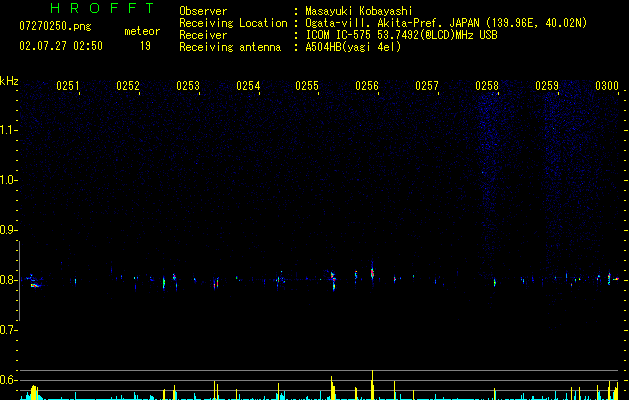Click the 0.7 kHz axis label

point(8,330)
